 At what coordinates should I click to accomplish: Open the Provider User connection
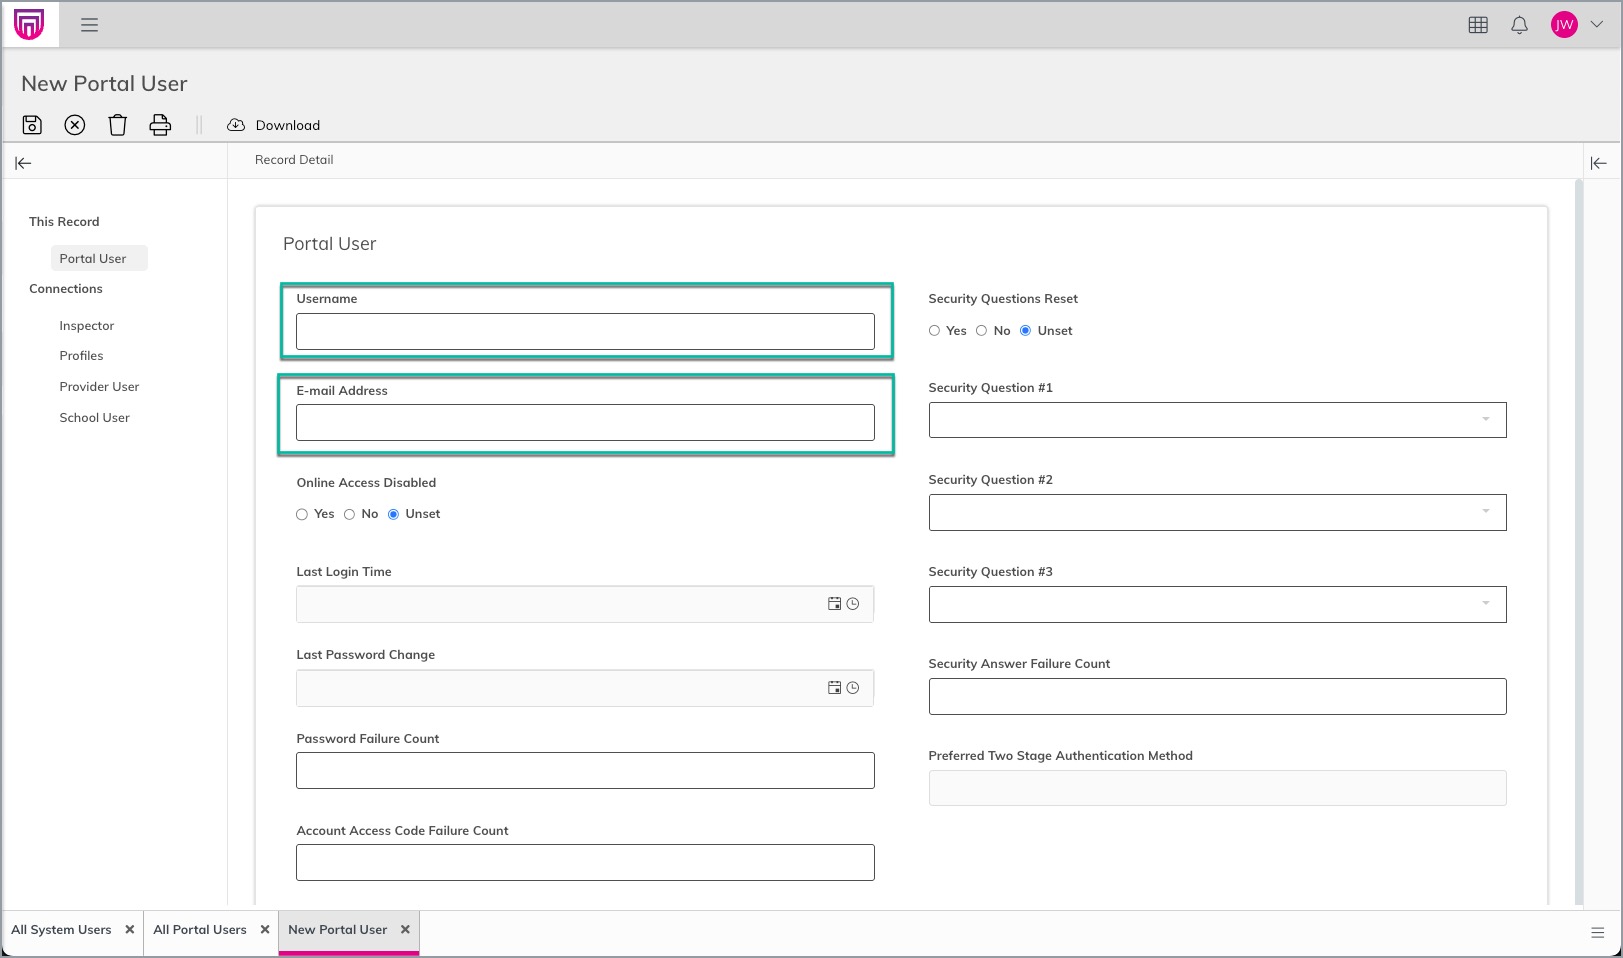[x=99, y=387]
